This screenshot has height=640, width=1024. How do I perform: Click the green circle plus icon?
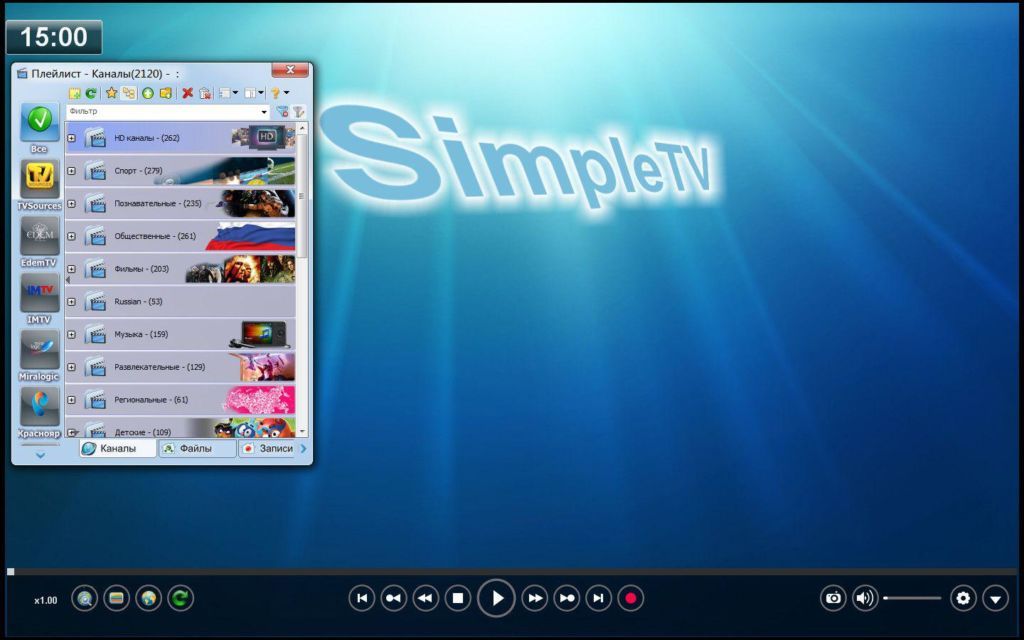click(x=148, y=93)
